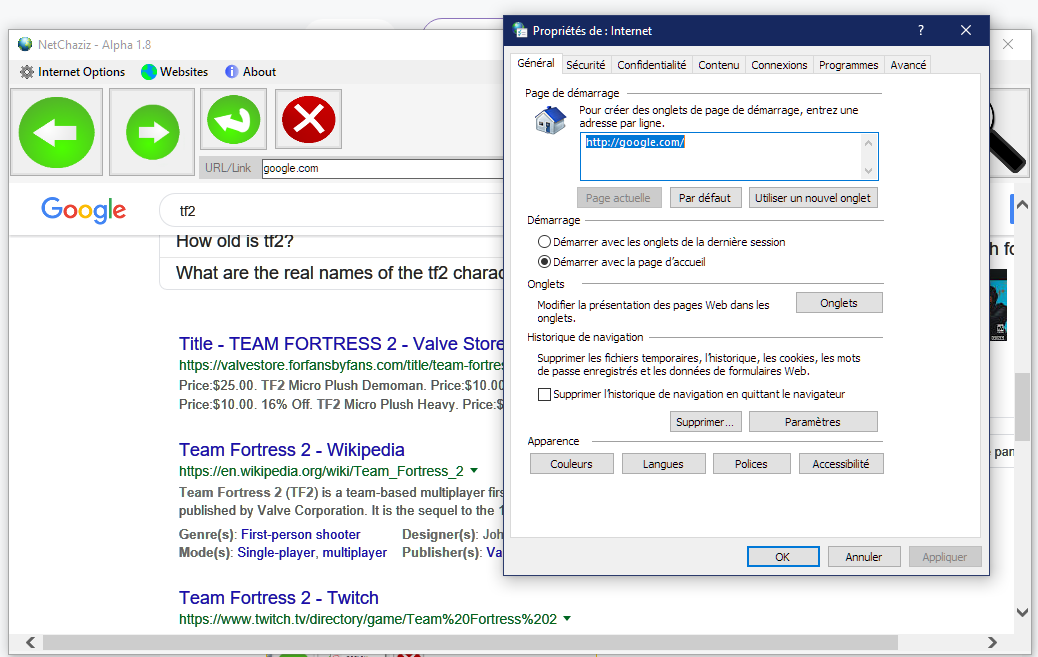Click the URL/Link label
The image size is (1038, 657).
tap(228, 168)
